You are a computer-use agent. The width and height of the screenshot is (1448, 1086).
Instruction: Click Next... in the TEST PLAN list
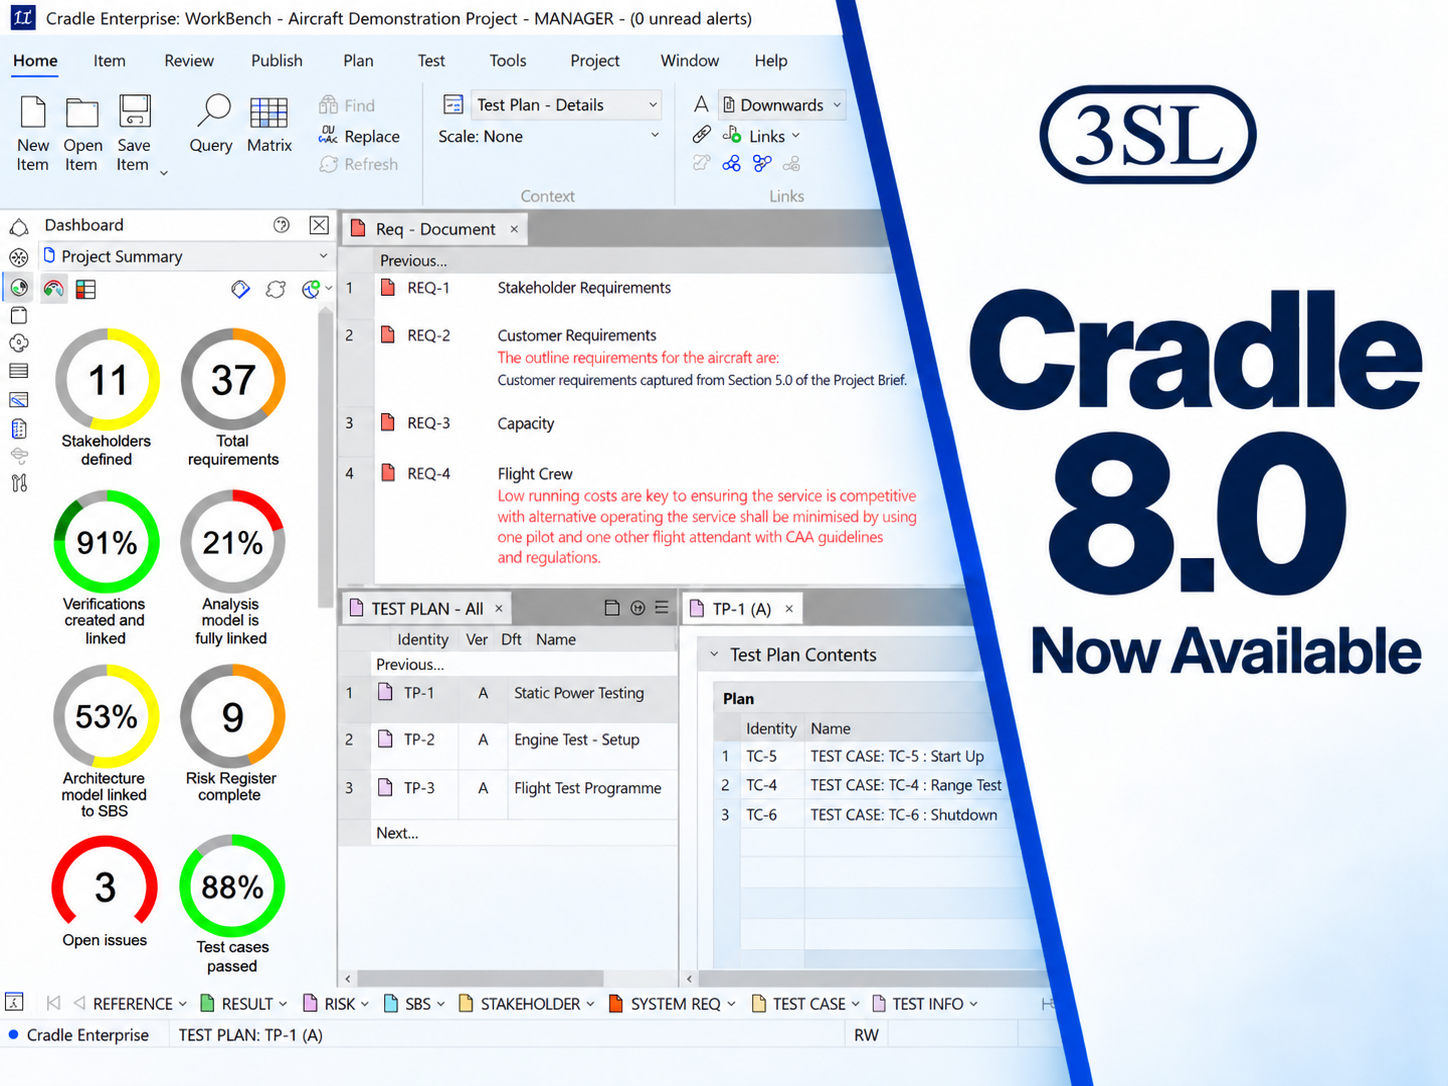pos(397,833)
